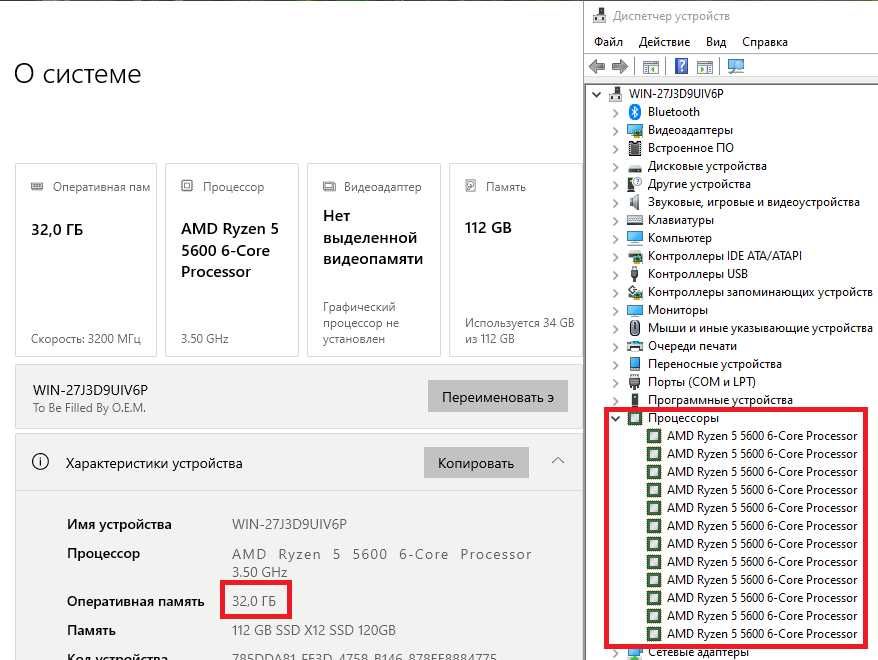Click the Device Manager title bar icon

(599, 16)
